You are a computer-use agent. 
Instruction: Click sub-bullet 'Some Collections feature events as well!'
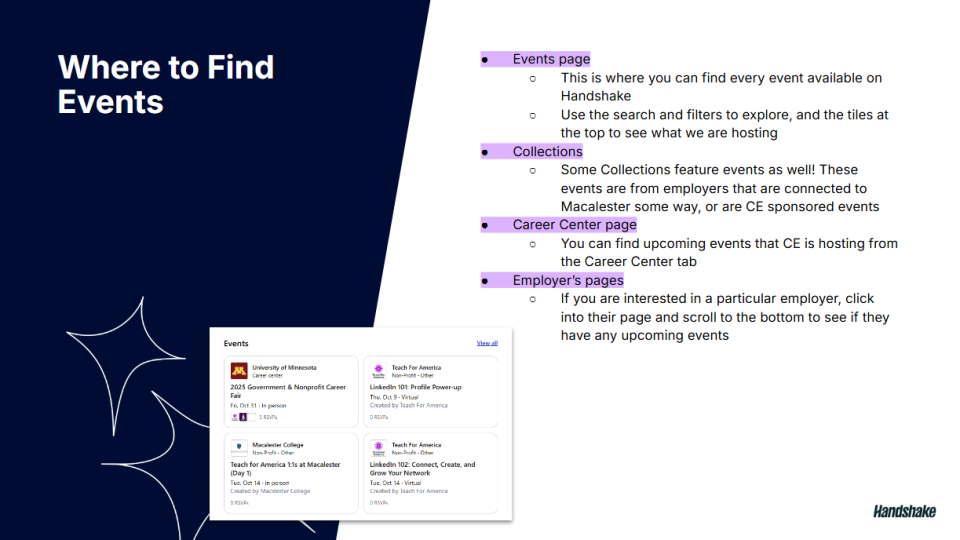(x=719, y=188)
